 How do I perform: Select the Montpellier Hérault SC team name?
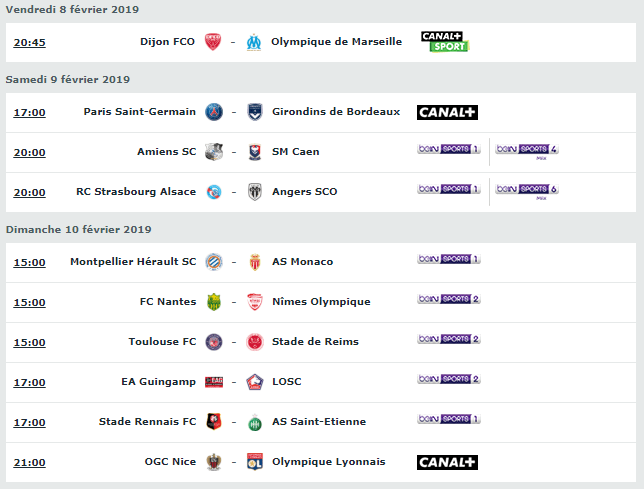click(x=133, y=262)
